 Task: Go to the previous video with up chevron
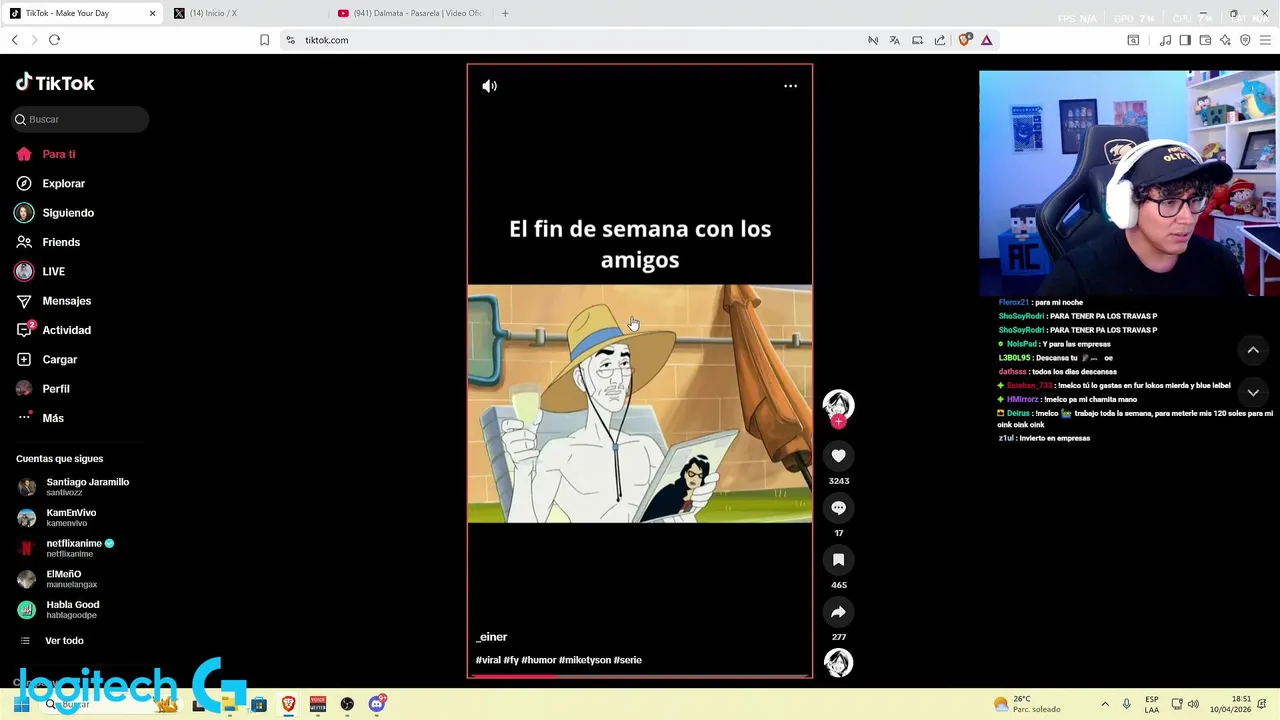click(x=1253, y=350)
